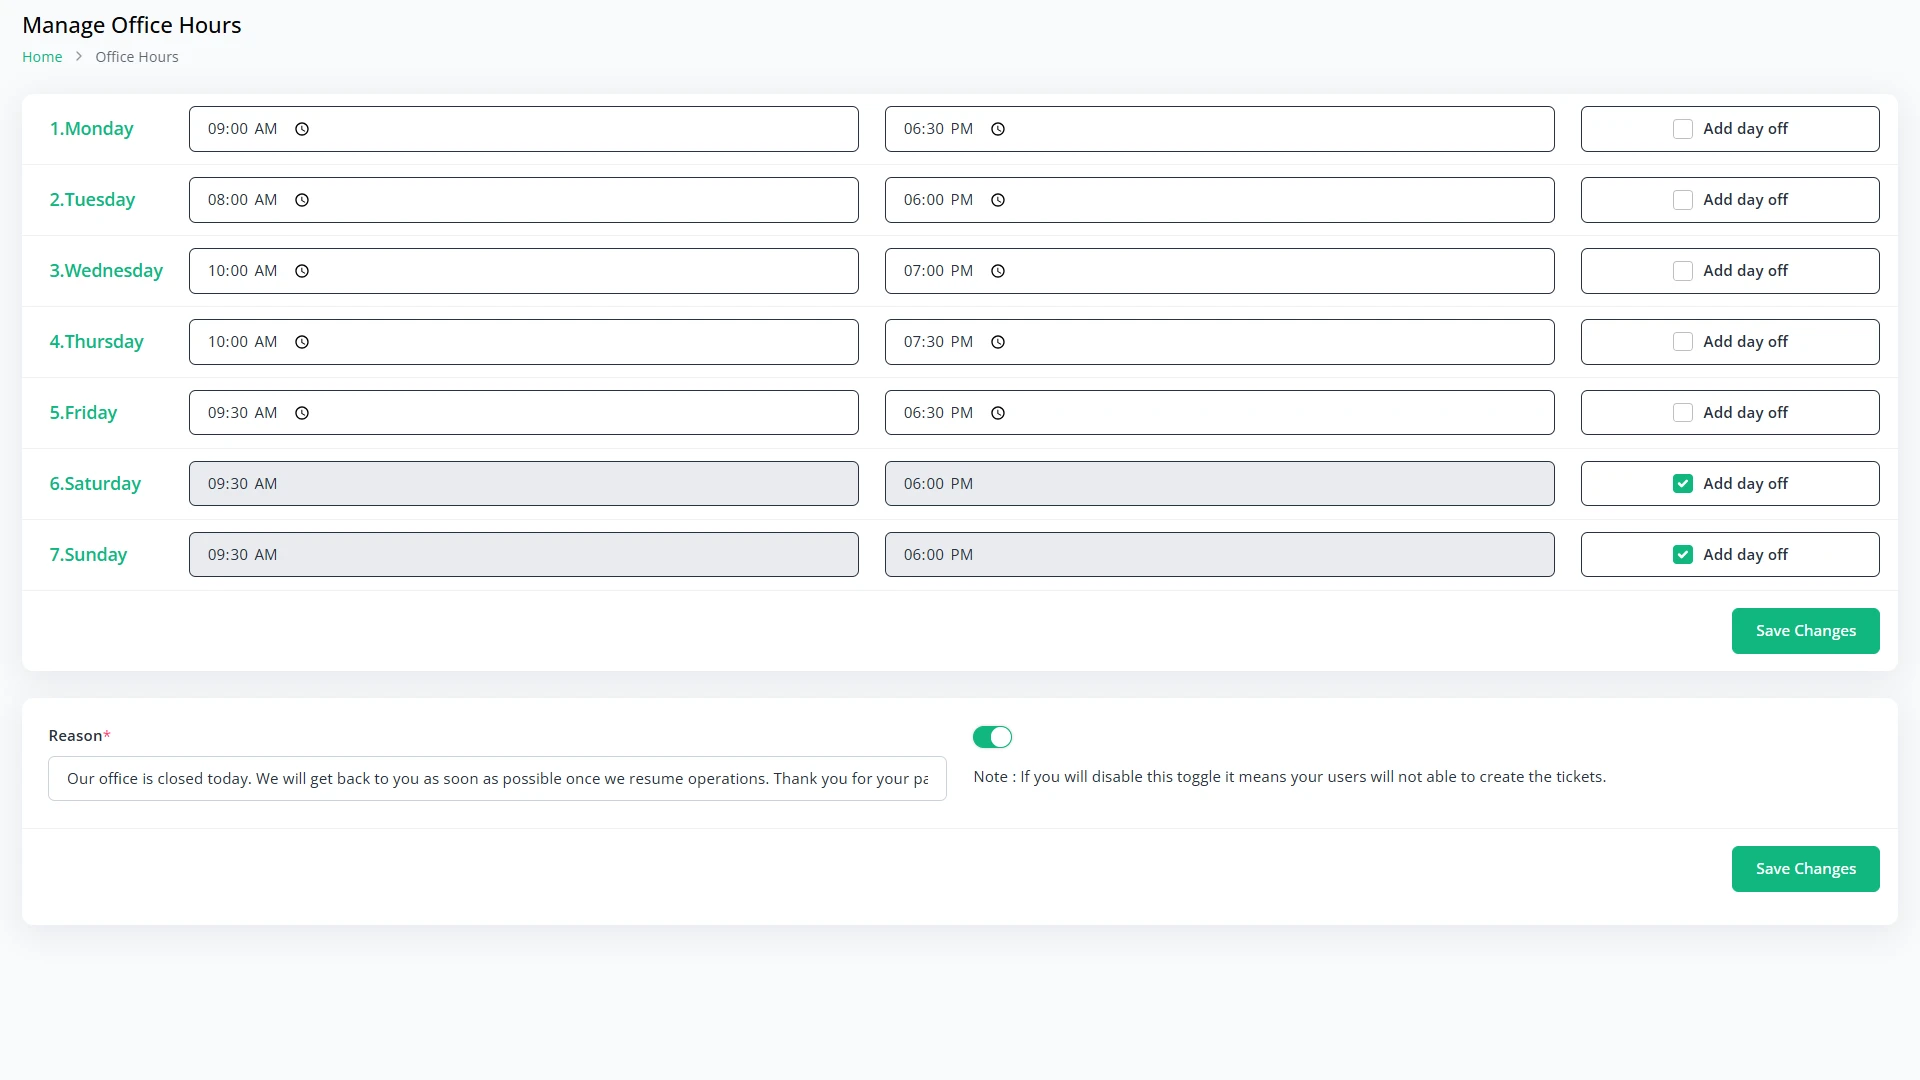Check Add day off for Wednesday
Viewport: 1920px width, 1080px height.
pos(1683,271)
